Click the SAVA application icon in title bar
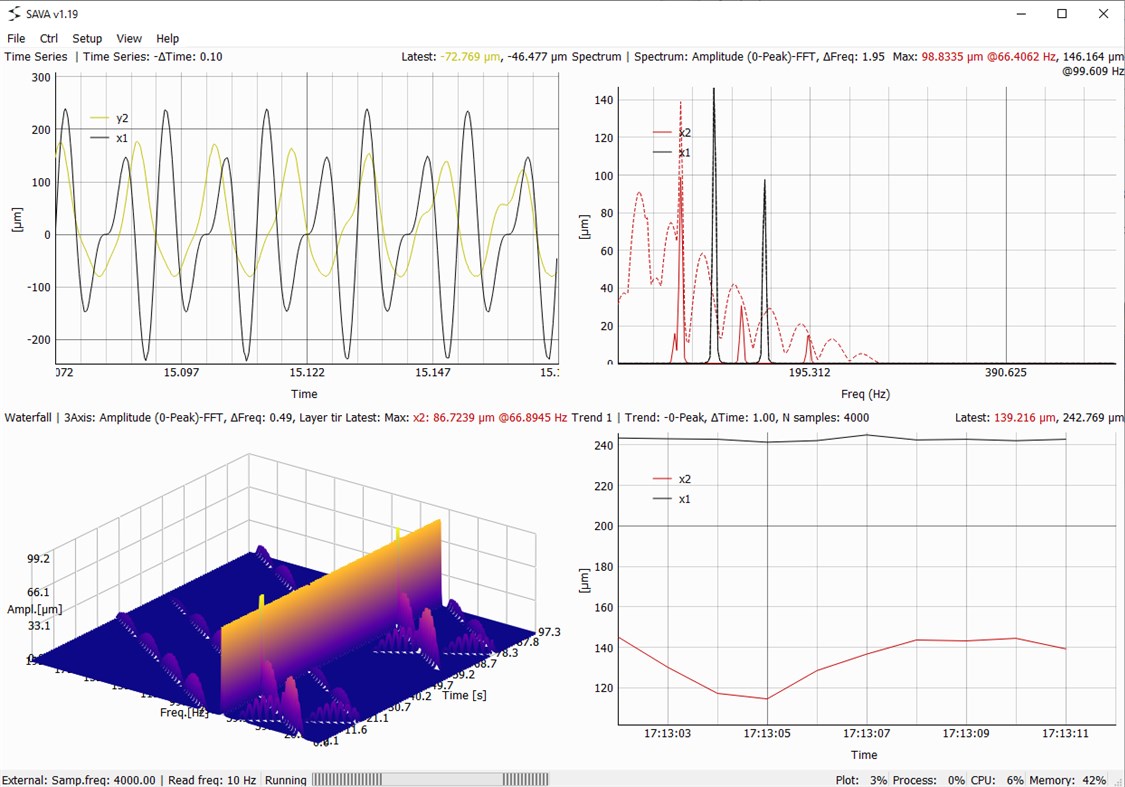Screen dimensions: 1125x787 14,14
